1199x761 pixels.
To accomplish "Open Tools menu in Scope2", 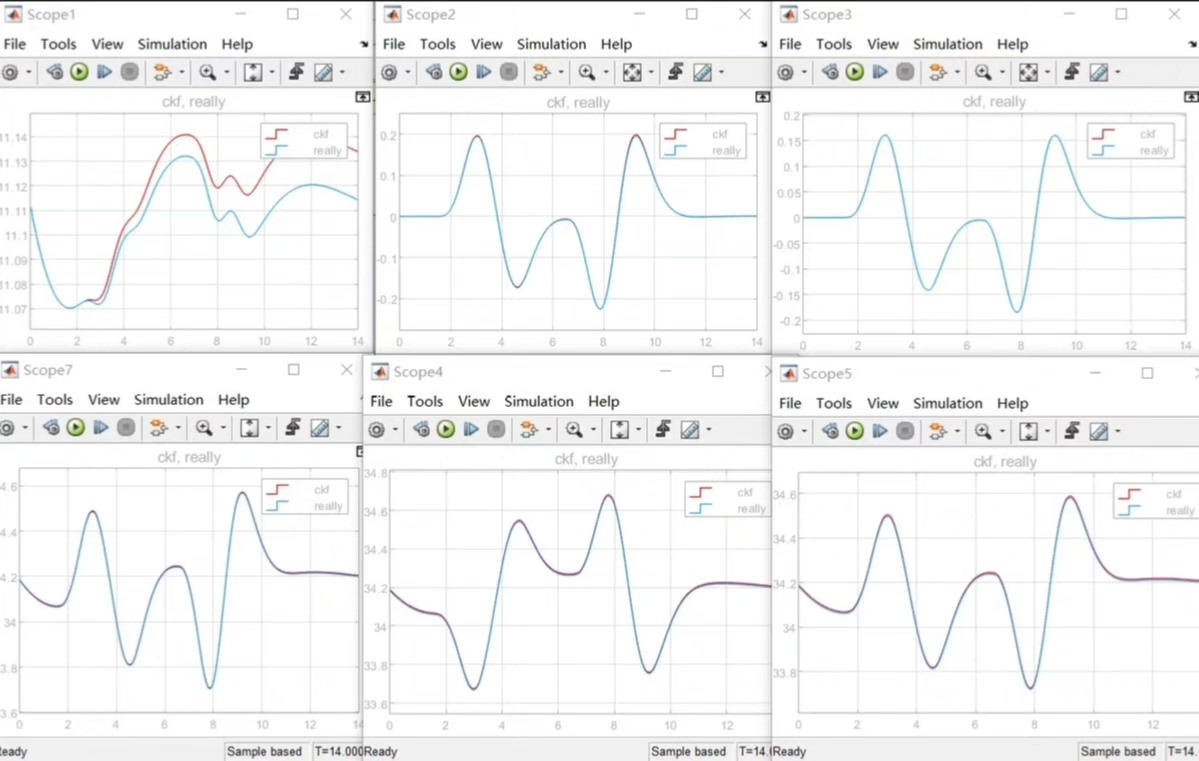I will 437,44.
